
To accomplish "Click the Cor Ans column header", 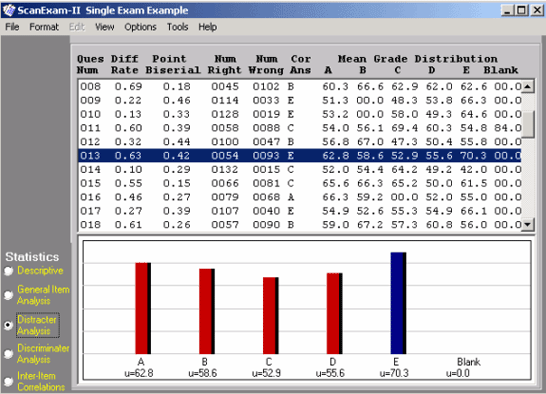I will pyautogui.click(x=301, y=64).
